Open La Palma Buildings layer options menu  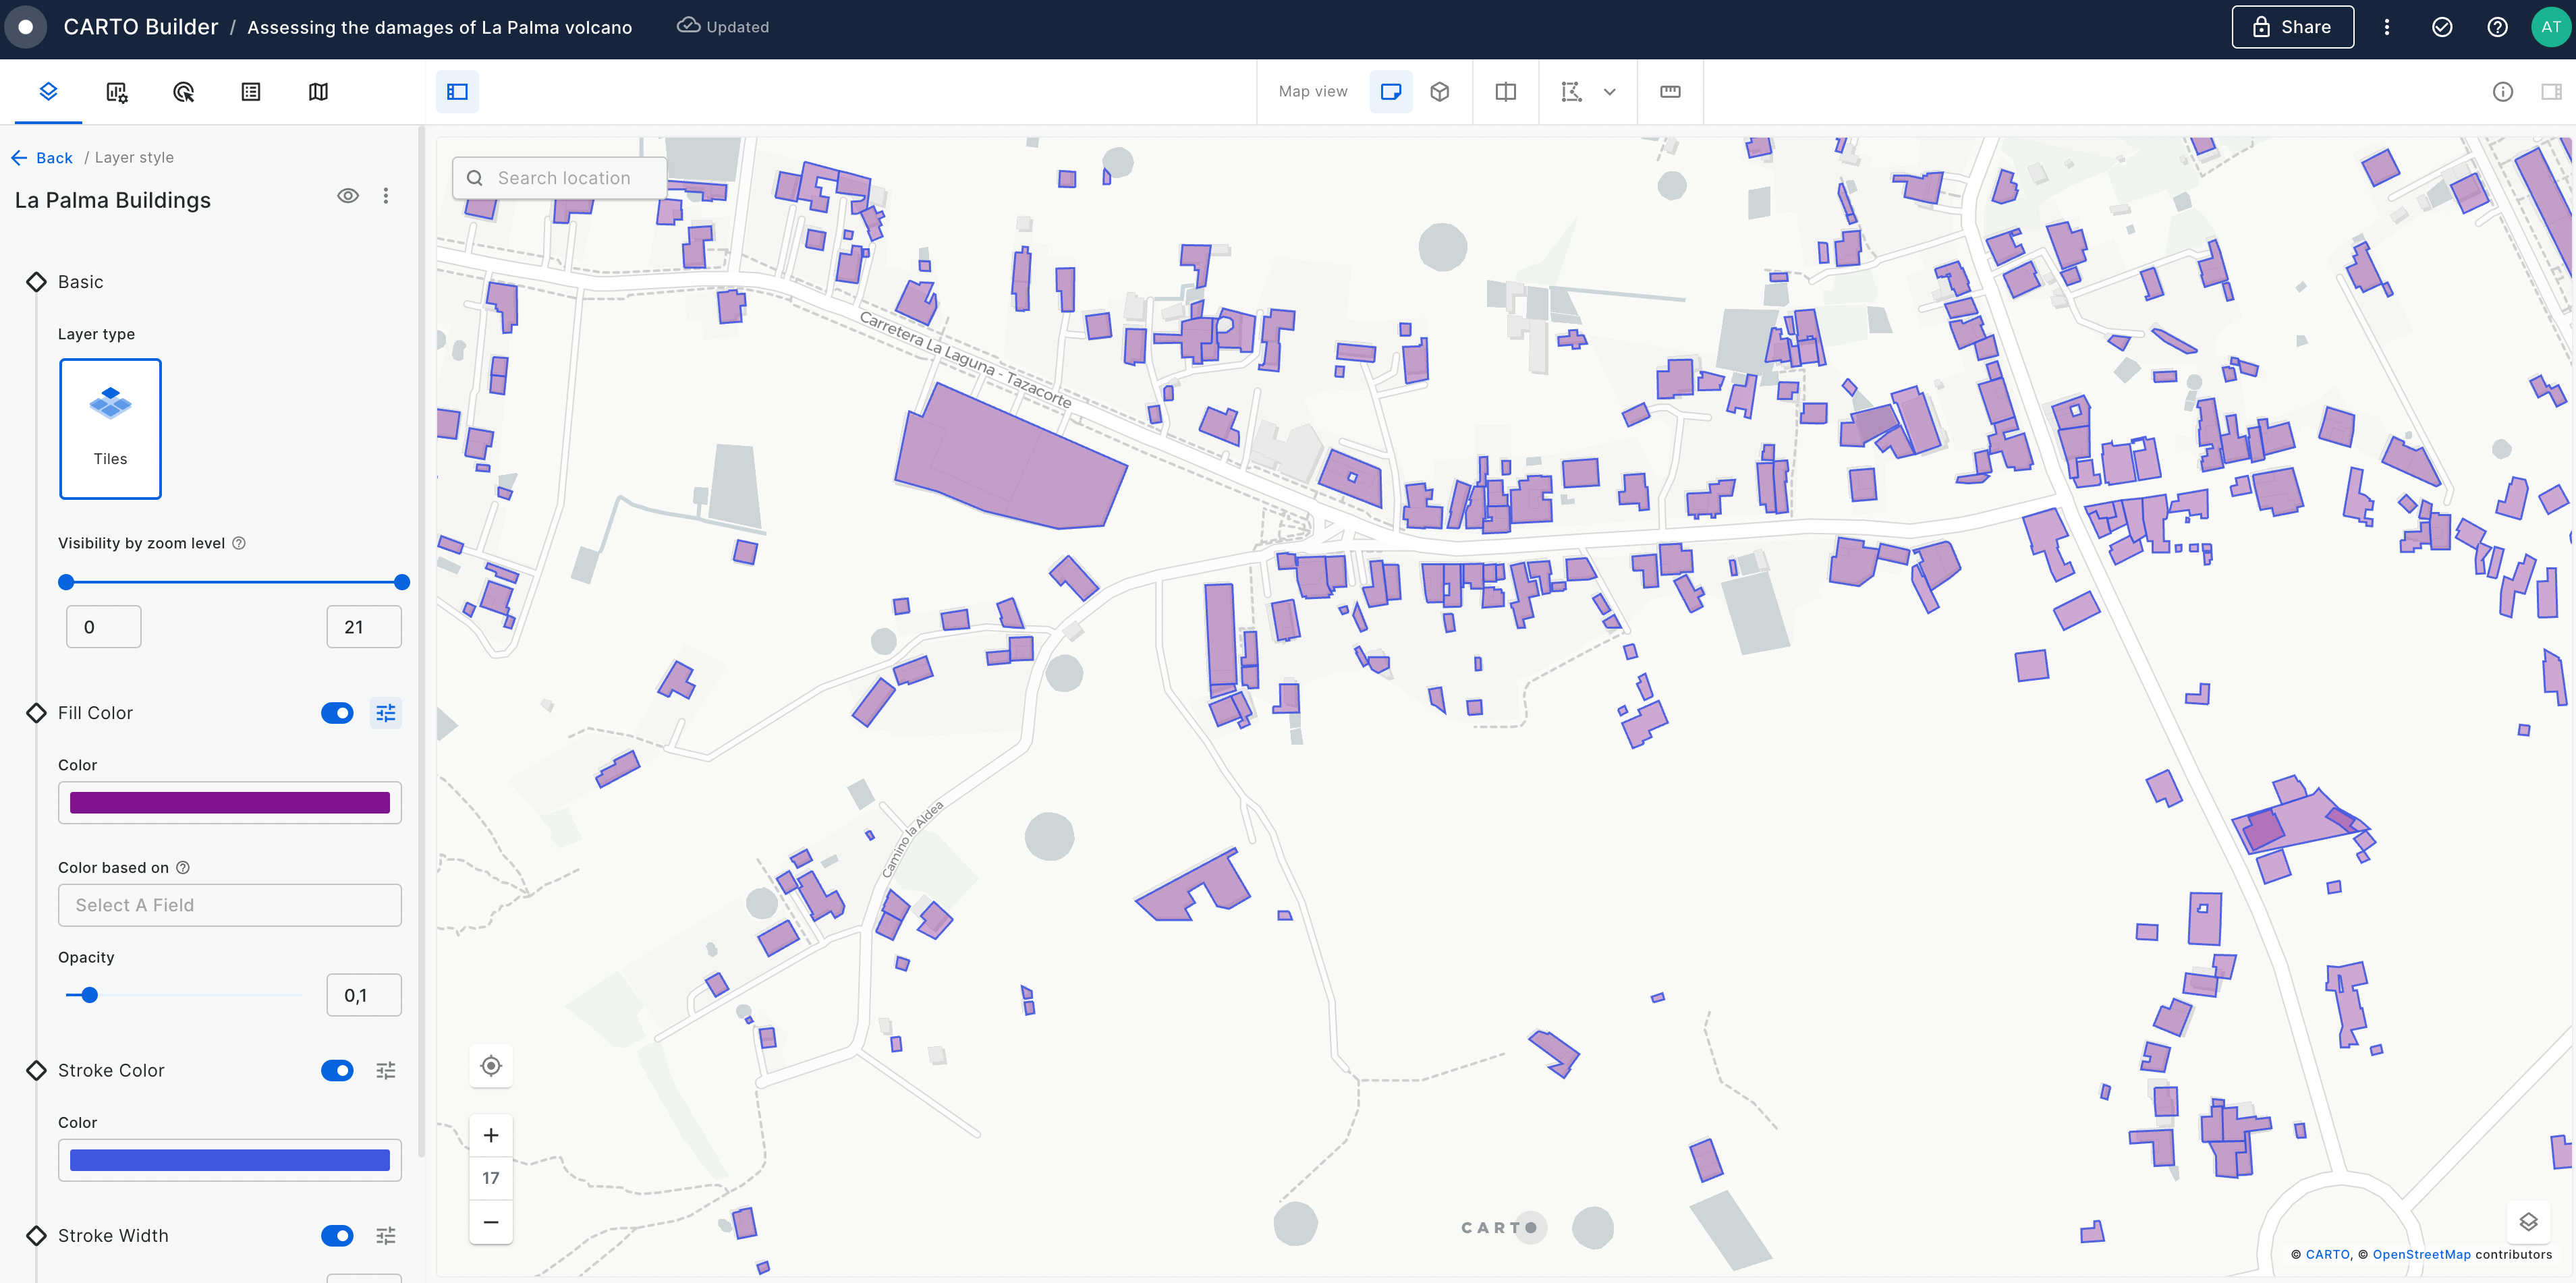coord(386,196)
